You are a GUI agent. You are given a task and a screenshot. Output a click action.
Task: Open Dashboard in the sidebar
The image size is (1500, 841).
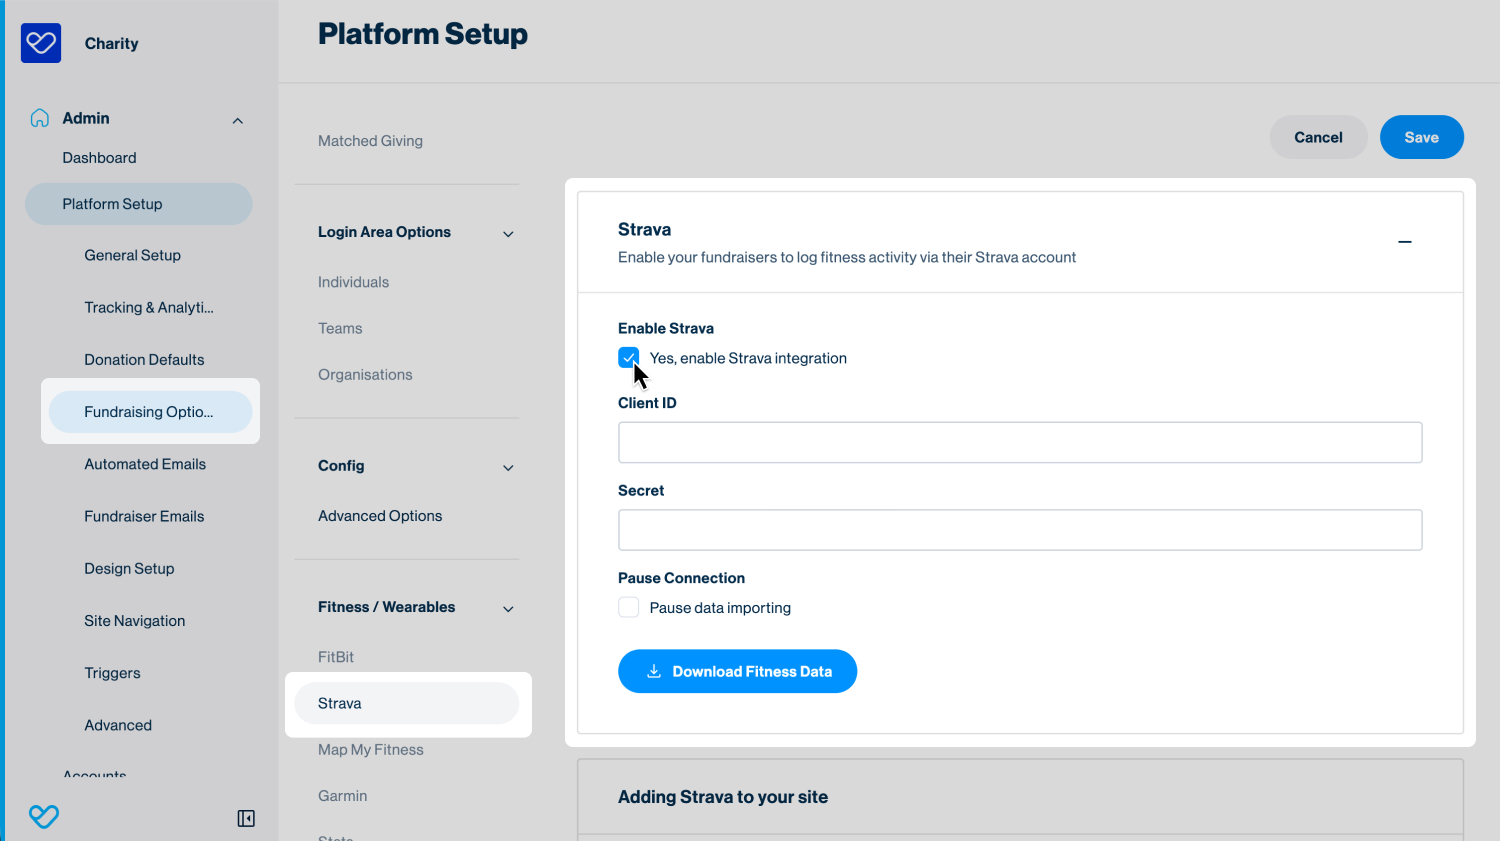coord(99,158)
